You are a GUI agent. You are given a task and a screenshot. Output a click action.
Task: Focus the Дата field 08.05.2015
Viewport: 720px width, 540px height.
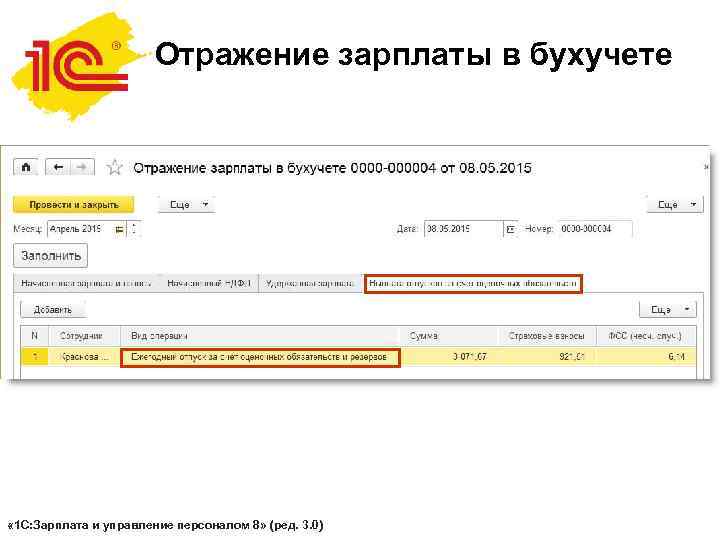[464, 229]
